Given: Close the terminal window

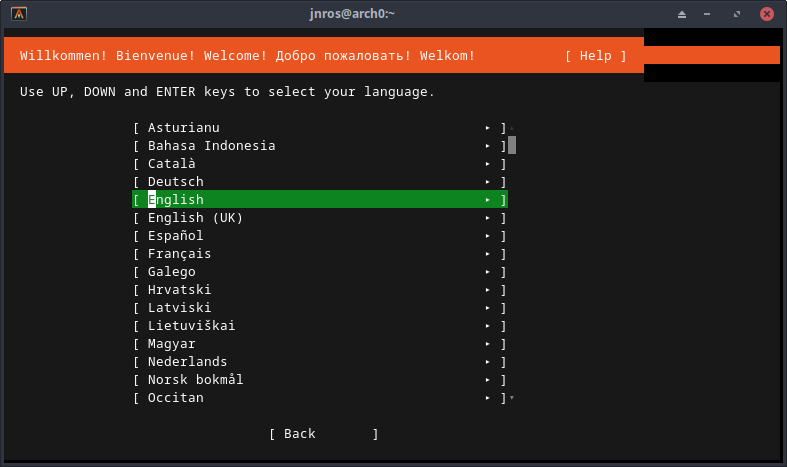Looking at the screenshot, I should [x=766, y=14].
